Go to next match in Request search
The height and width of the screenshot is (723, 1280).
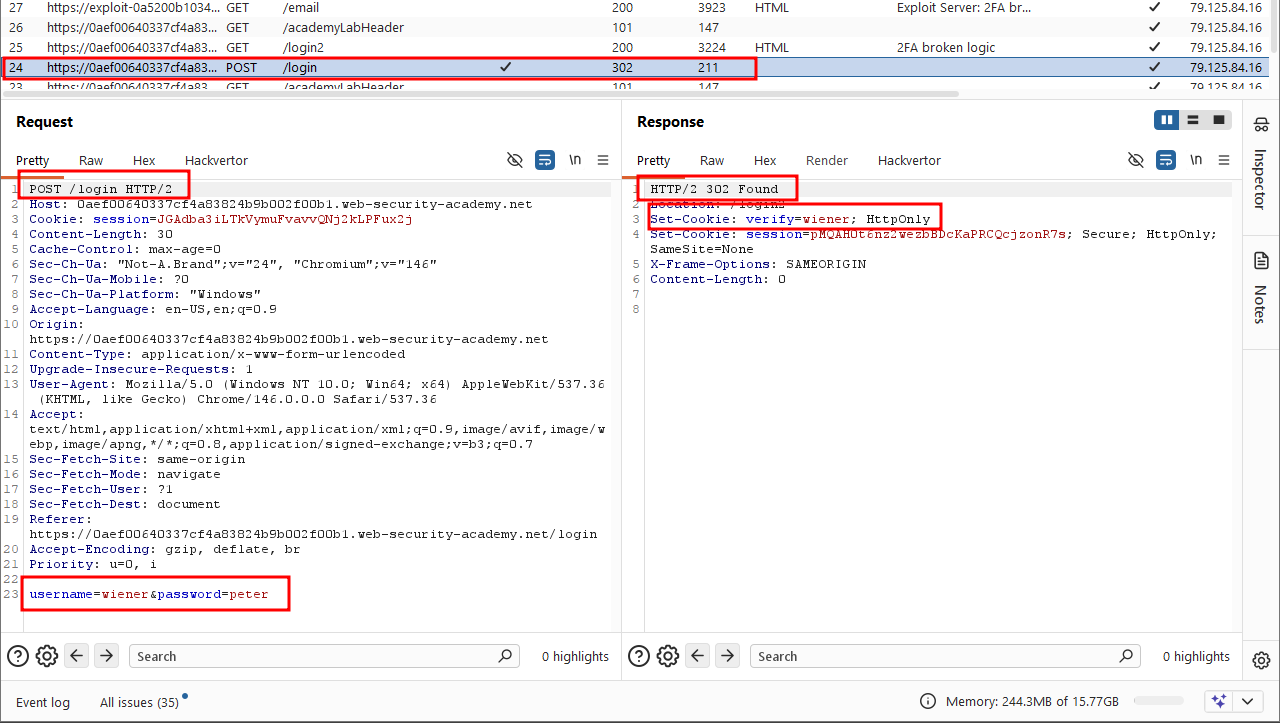pyautogui.click(x=106, y=656)
